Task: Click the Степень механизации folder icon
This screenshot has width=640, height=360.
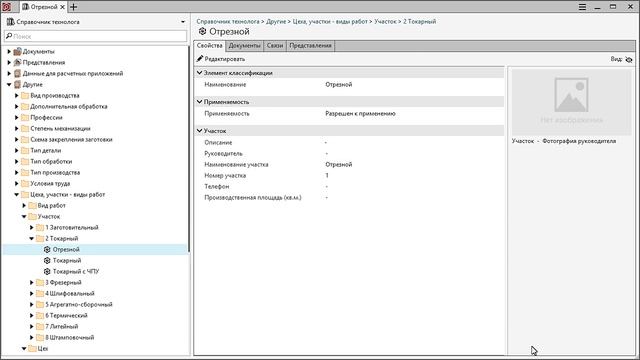Action: tap(25, 129)
